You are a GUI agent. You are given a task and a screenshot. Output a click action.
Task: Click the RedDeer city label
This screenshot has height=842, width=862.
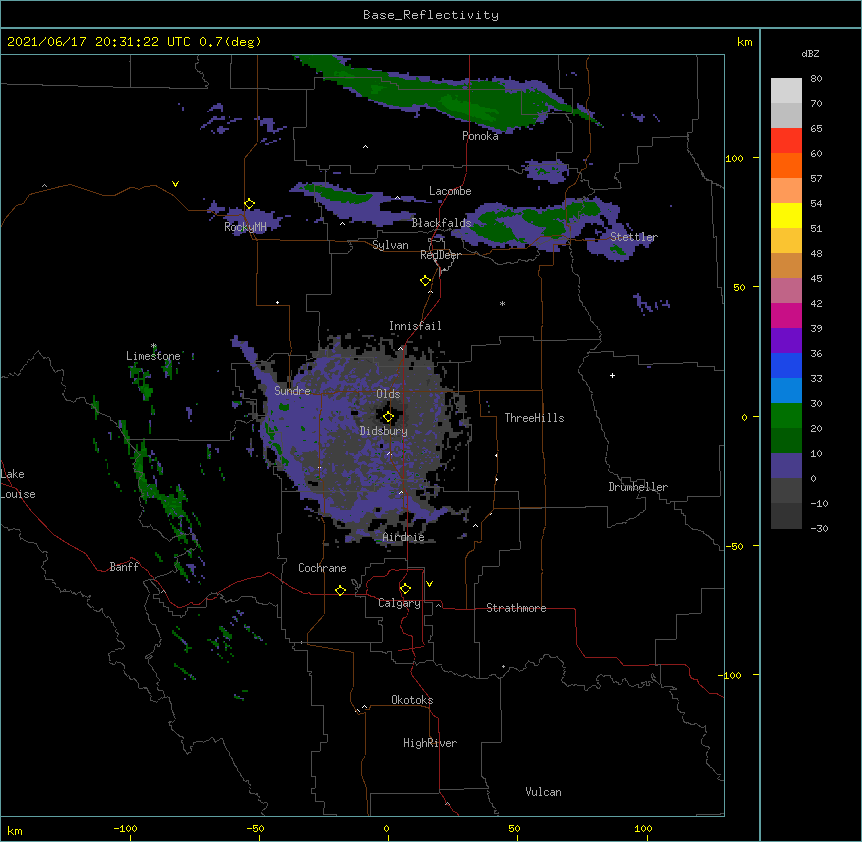pos(440,255)
